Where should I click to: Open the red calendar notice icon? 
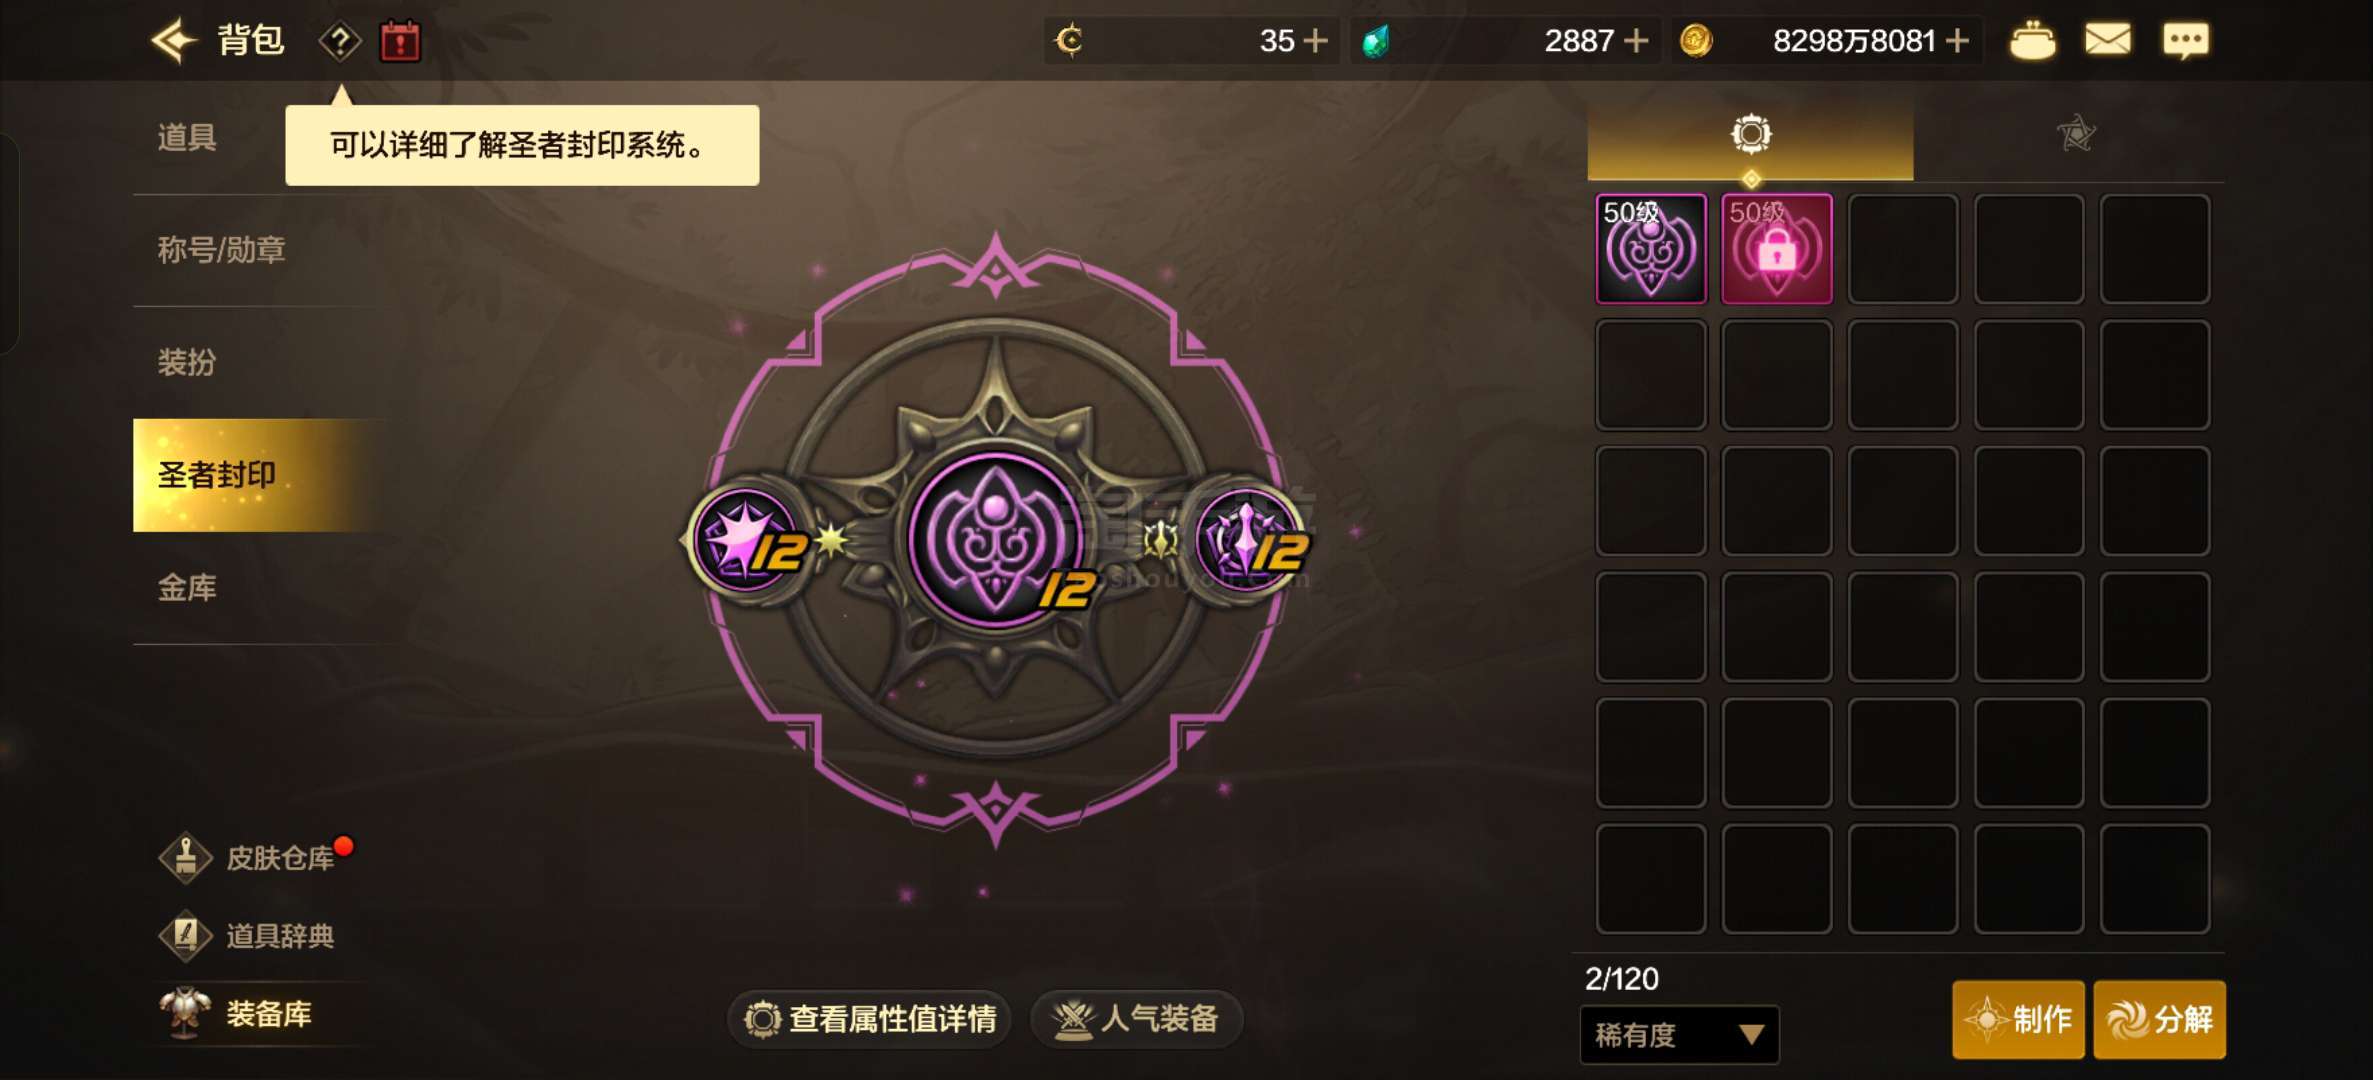400,42
